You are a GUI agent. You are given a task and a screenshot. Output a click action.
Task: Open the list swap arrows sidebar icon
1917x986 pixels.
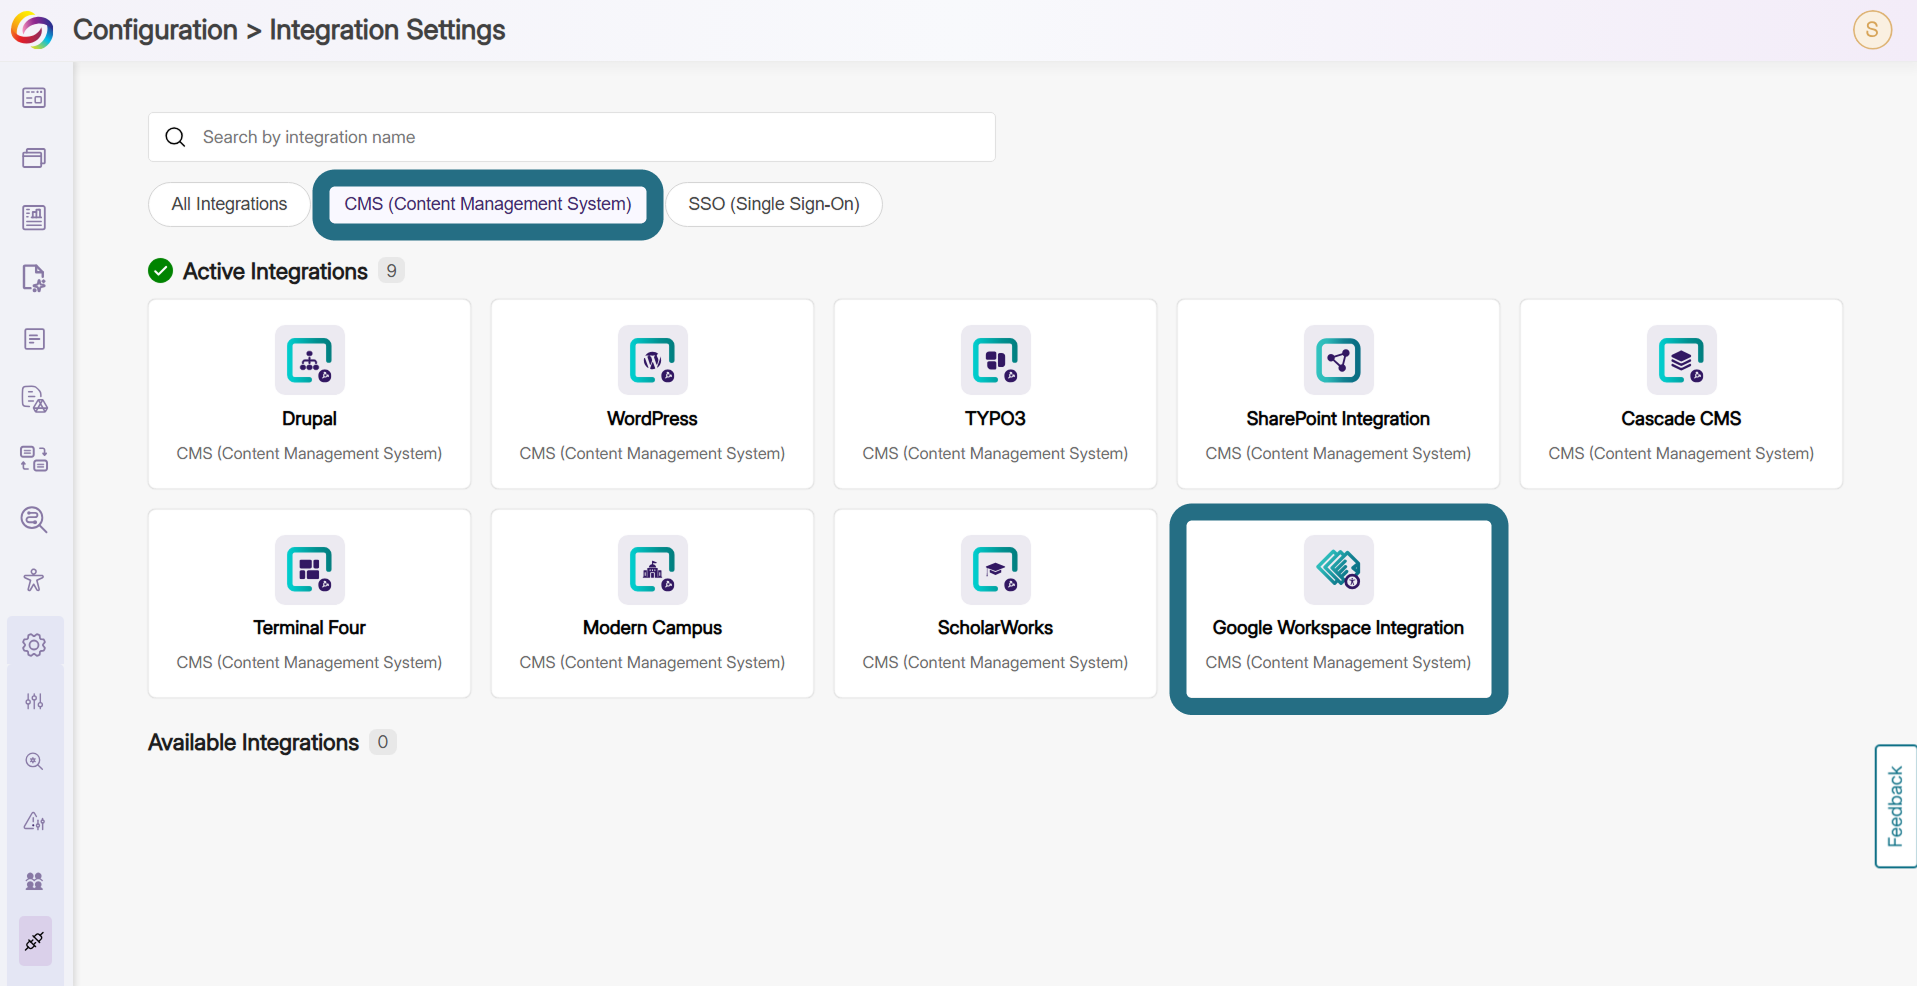[34, 459]
